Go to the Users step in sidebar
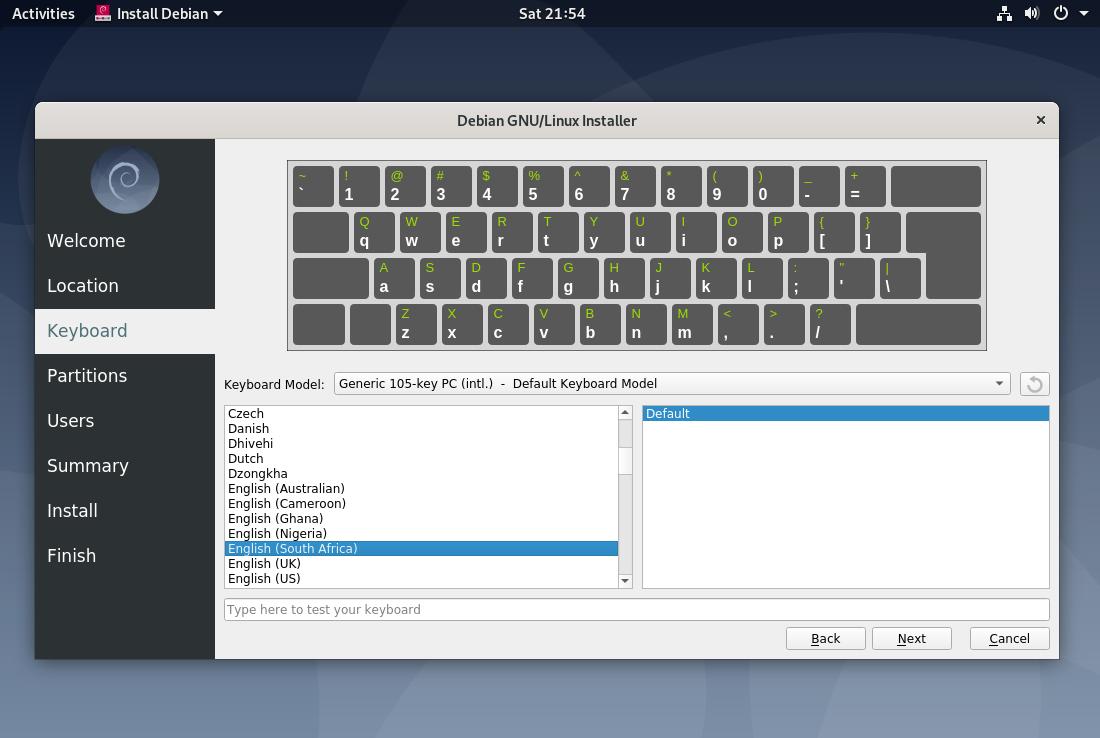Image resolution: width=1100 pixels, height=738 pixels. (125, 420)
